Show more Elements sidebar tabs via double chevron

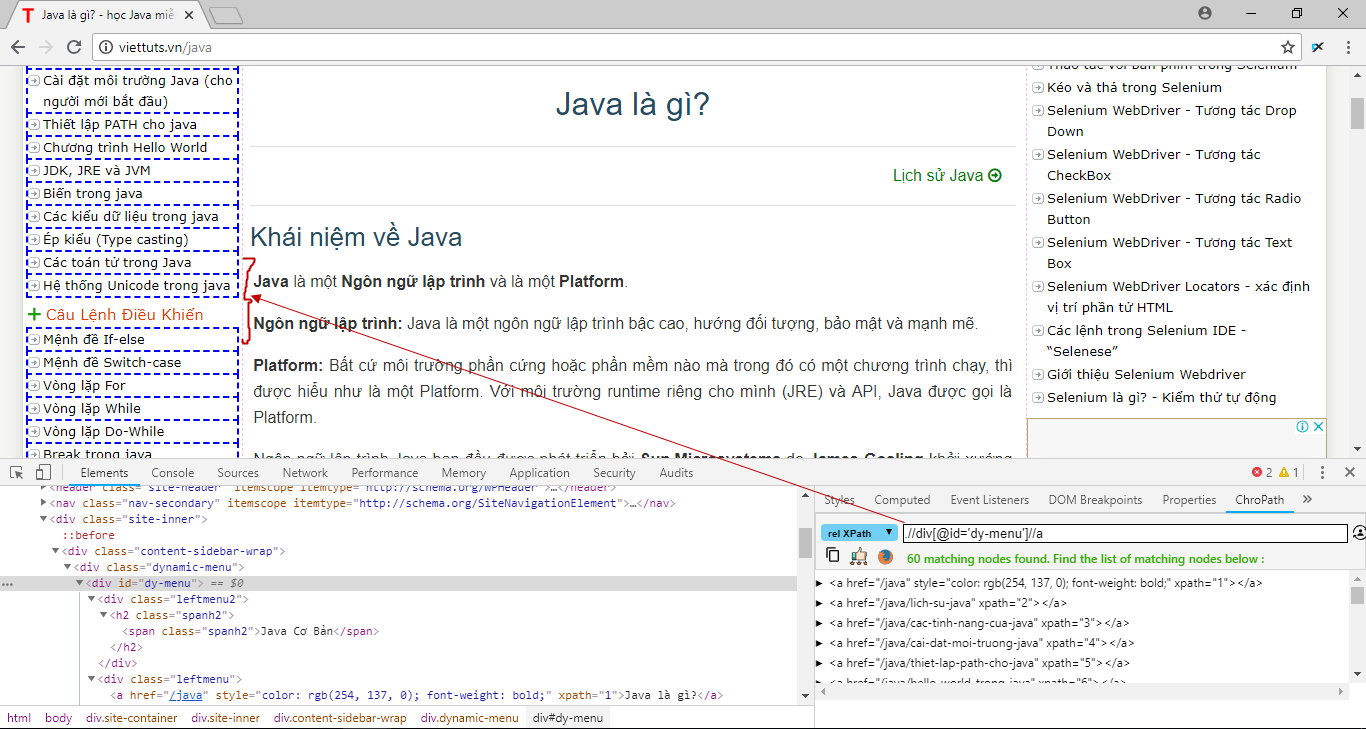[1306, 499]
